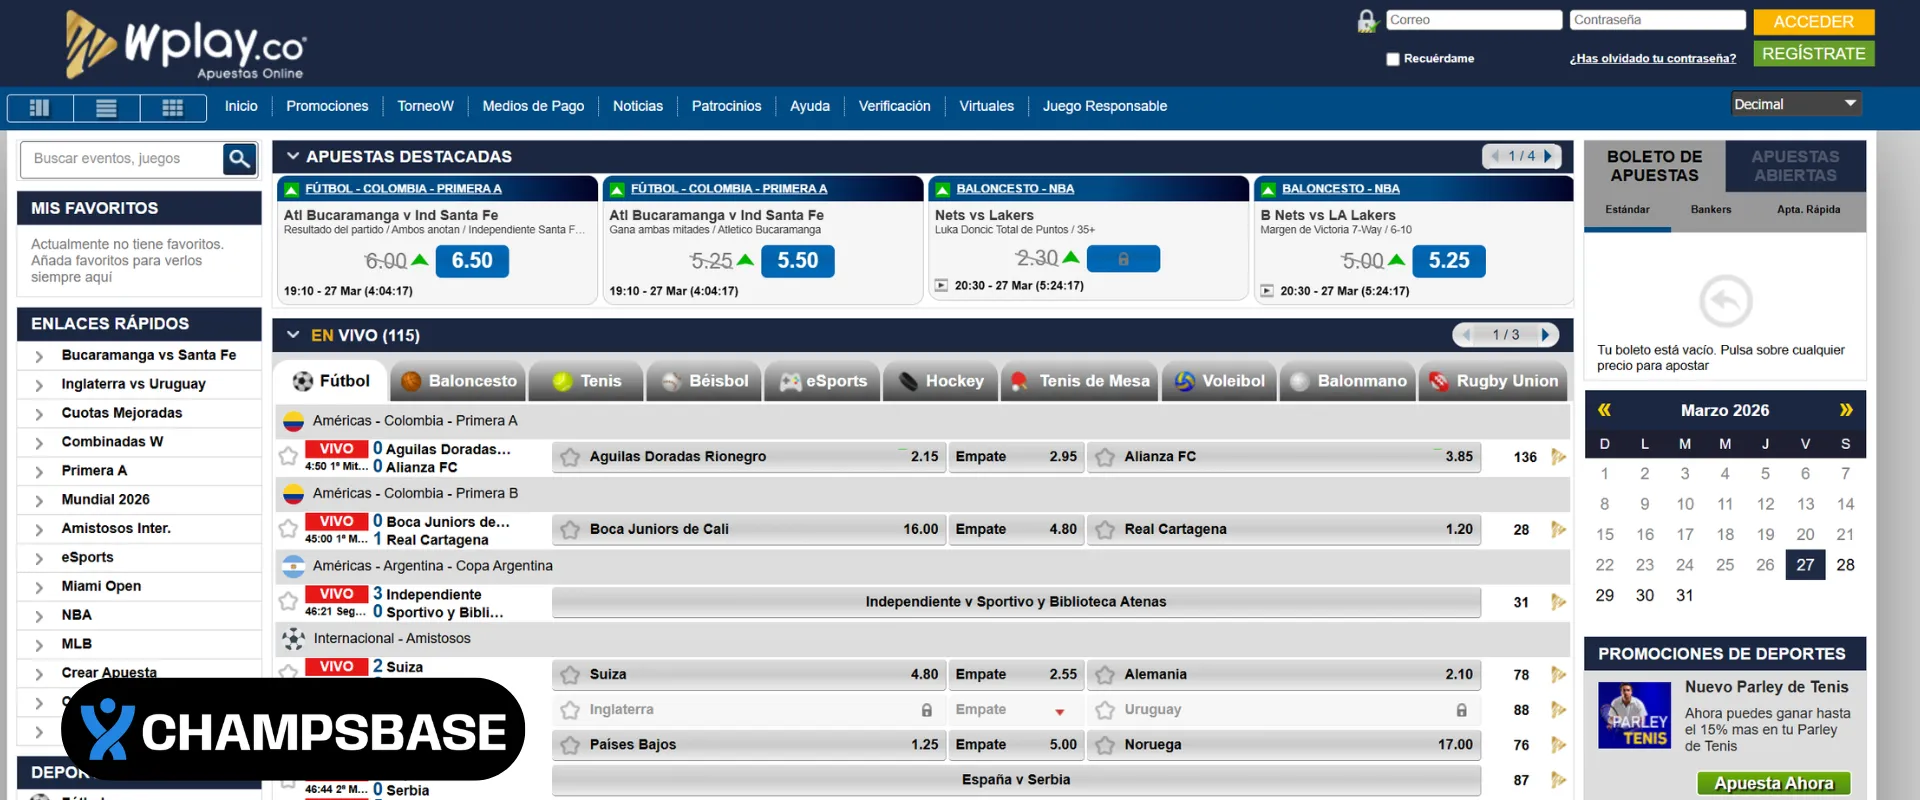
Task: Click the Buscar eventos search field
Action: (x=121, y=158)
